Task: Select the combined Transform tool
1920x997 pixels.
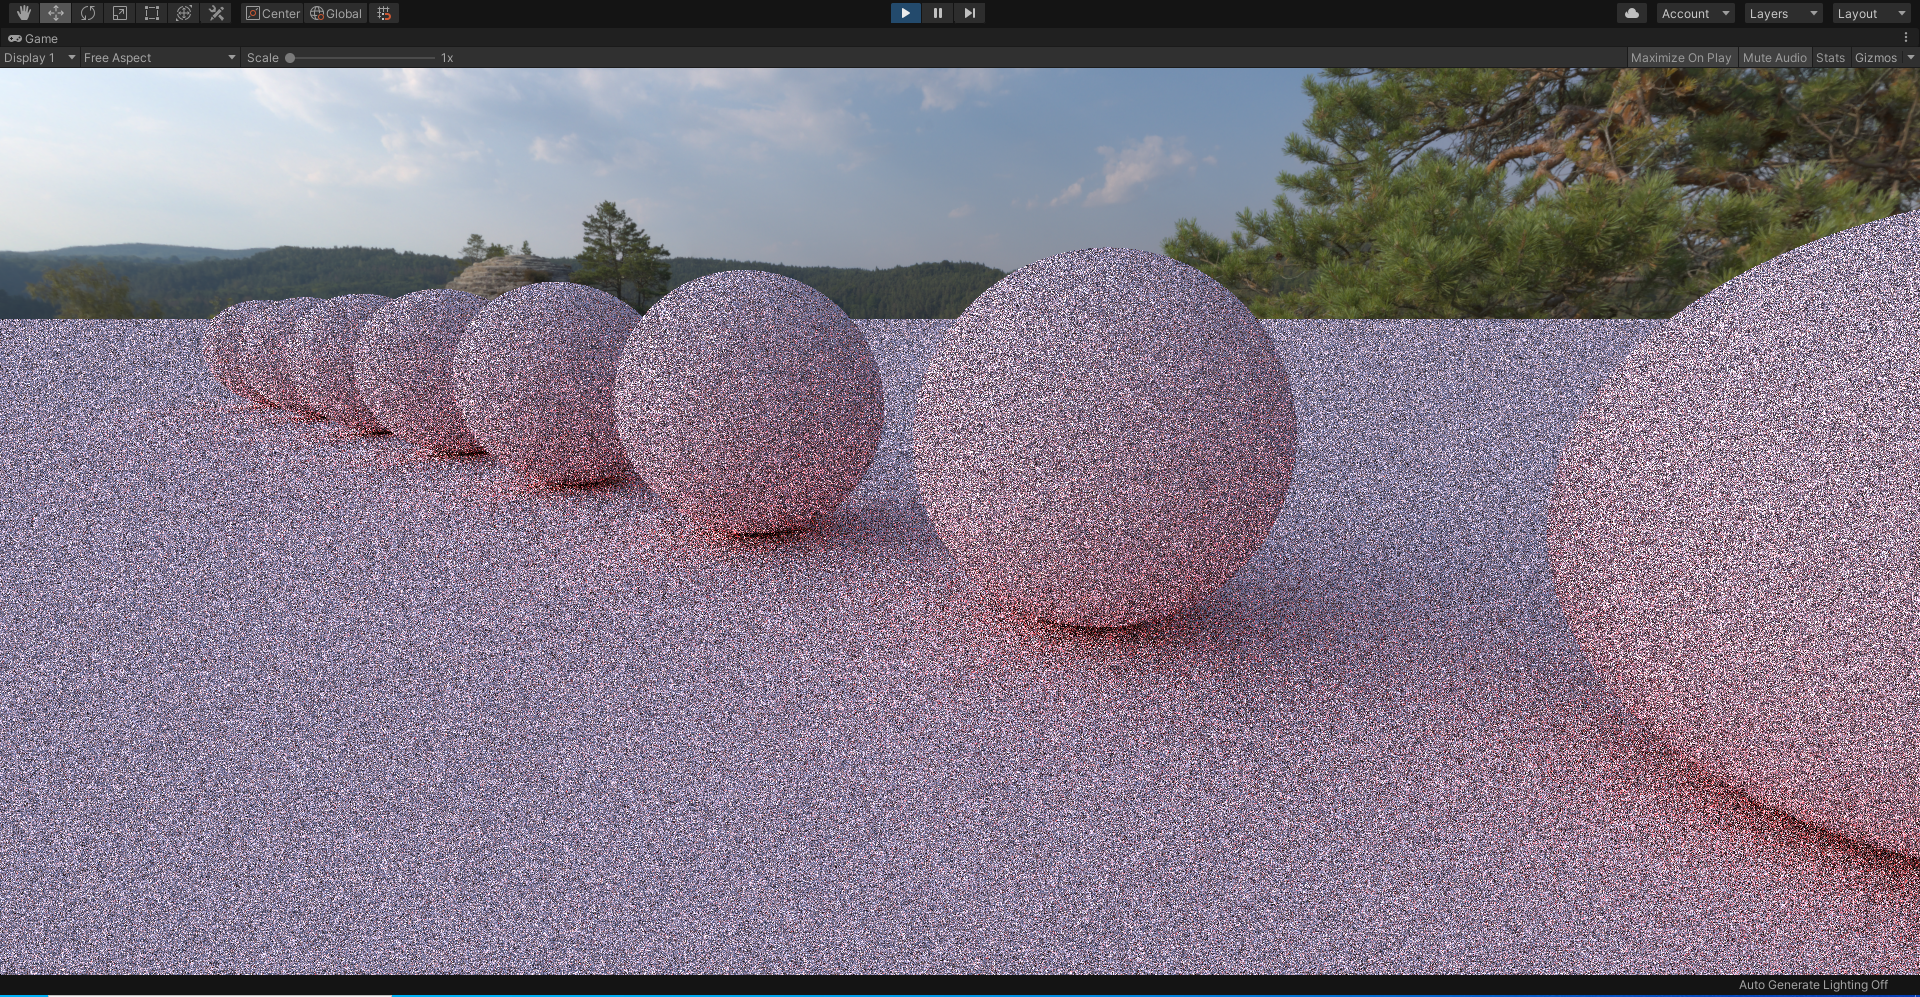Action: tap(184, 13)
